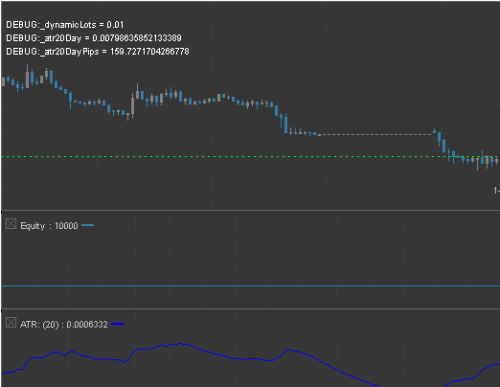Image resolution: width=500 pixels, height=387 pixels.
Task: Click divider between price chart and Equity panel
Action: [251, 210]
